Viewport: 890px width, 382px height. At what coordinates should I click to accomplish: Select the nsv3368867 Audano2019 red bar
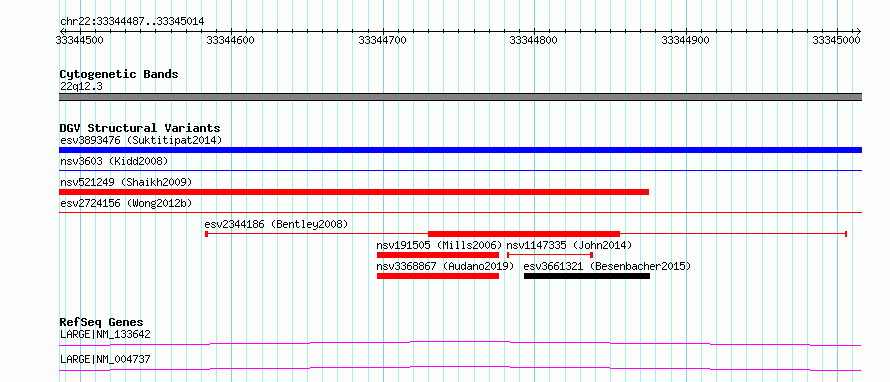coord(438,276)
